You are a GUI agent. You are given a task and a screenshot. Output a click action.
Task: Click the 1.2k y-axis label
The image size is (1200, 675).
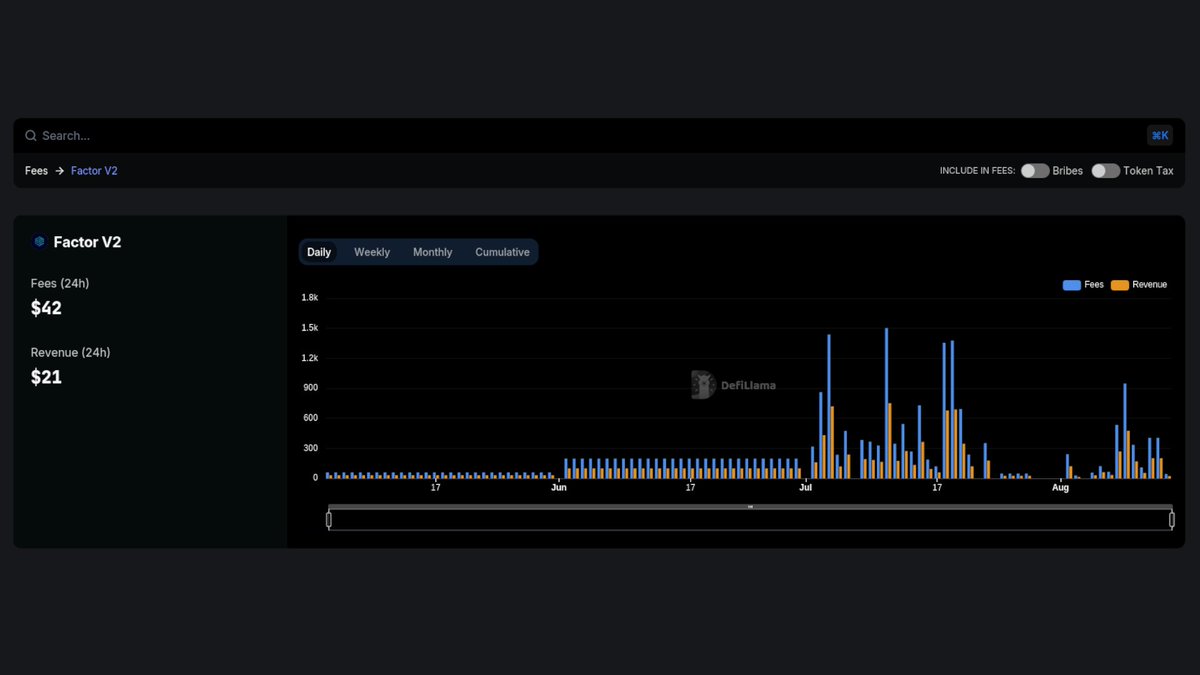[310, 358]
